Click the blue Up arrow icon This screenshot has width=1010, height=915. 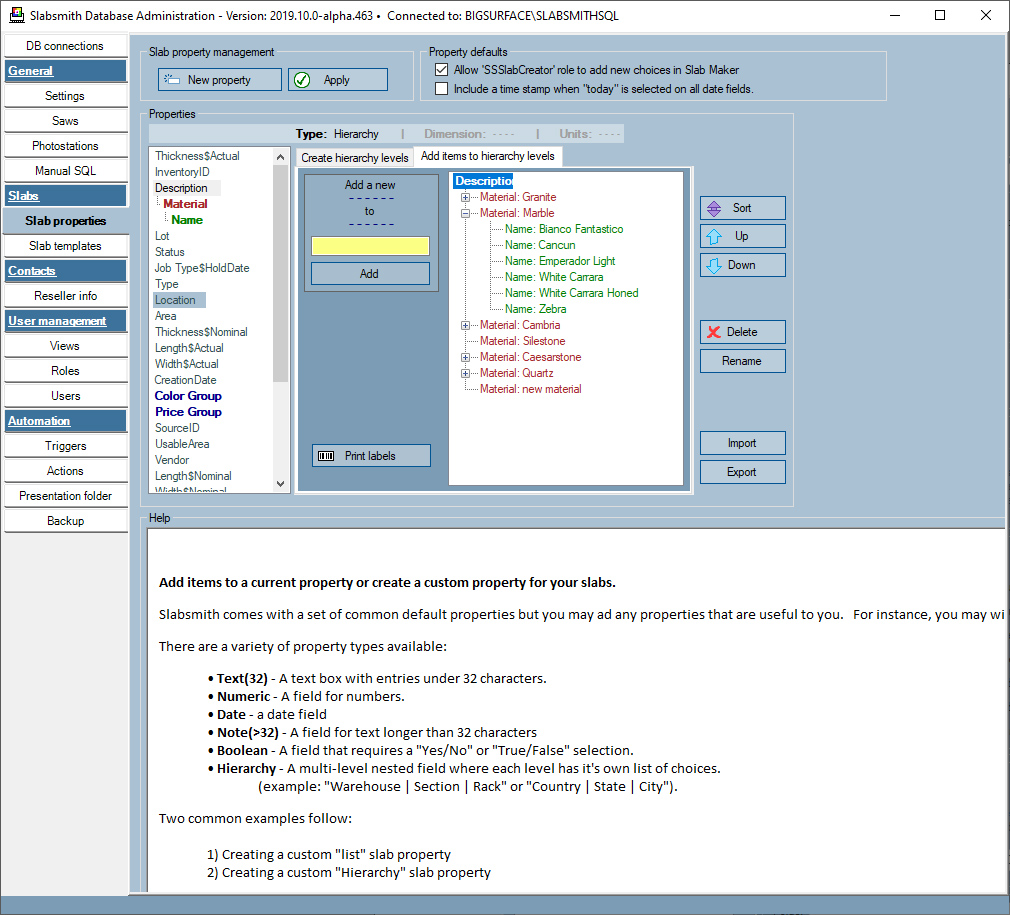pos(714,236)
